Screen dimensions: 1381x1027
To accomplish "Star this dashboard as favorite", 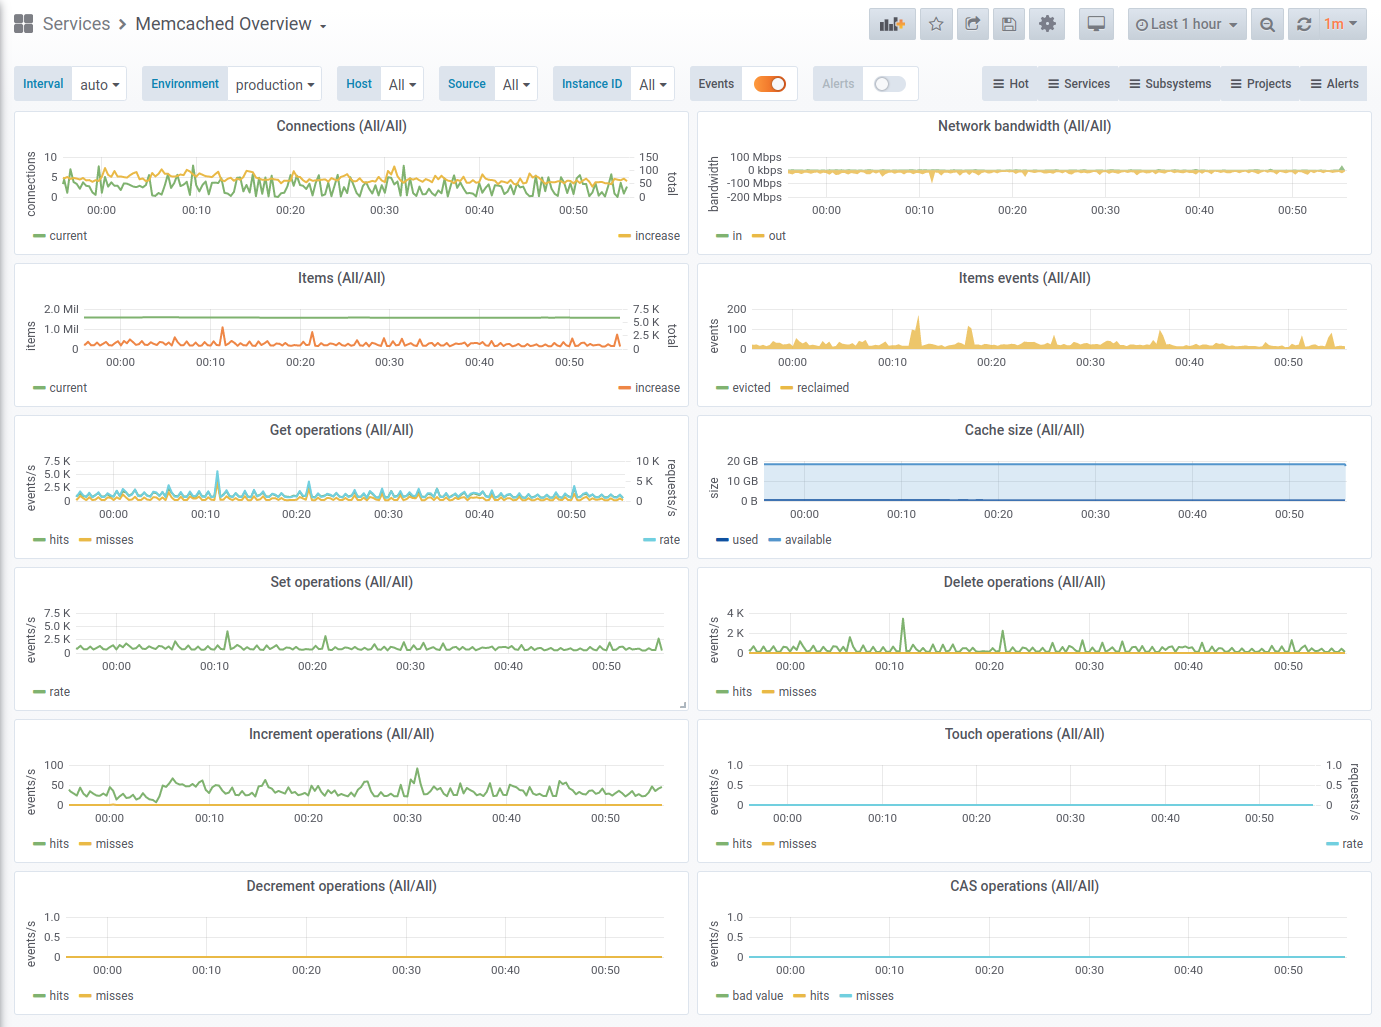I will point(936,24).
